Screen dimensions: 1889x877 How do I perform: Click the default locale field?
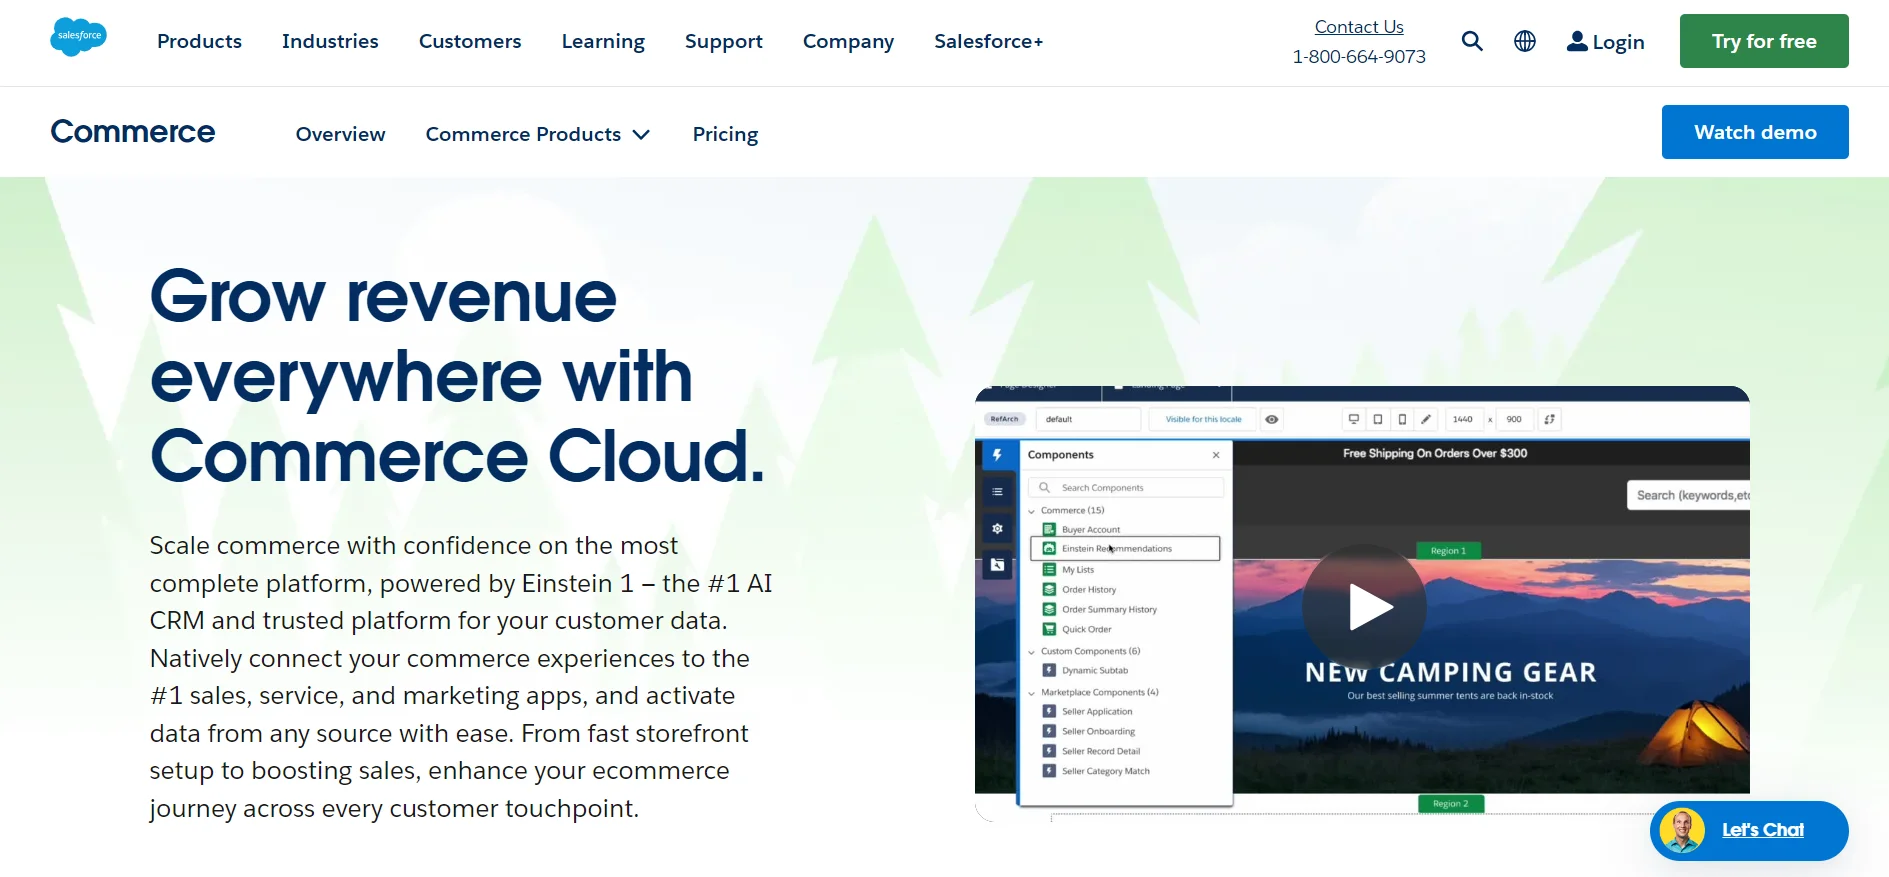(1088, 420)
